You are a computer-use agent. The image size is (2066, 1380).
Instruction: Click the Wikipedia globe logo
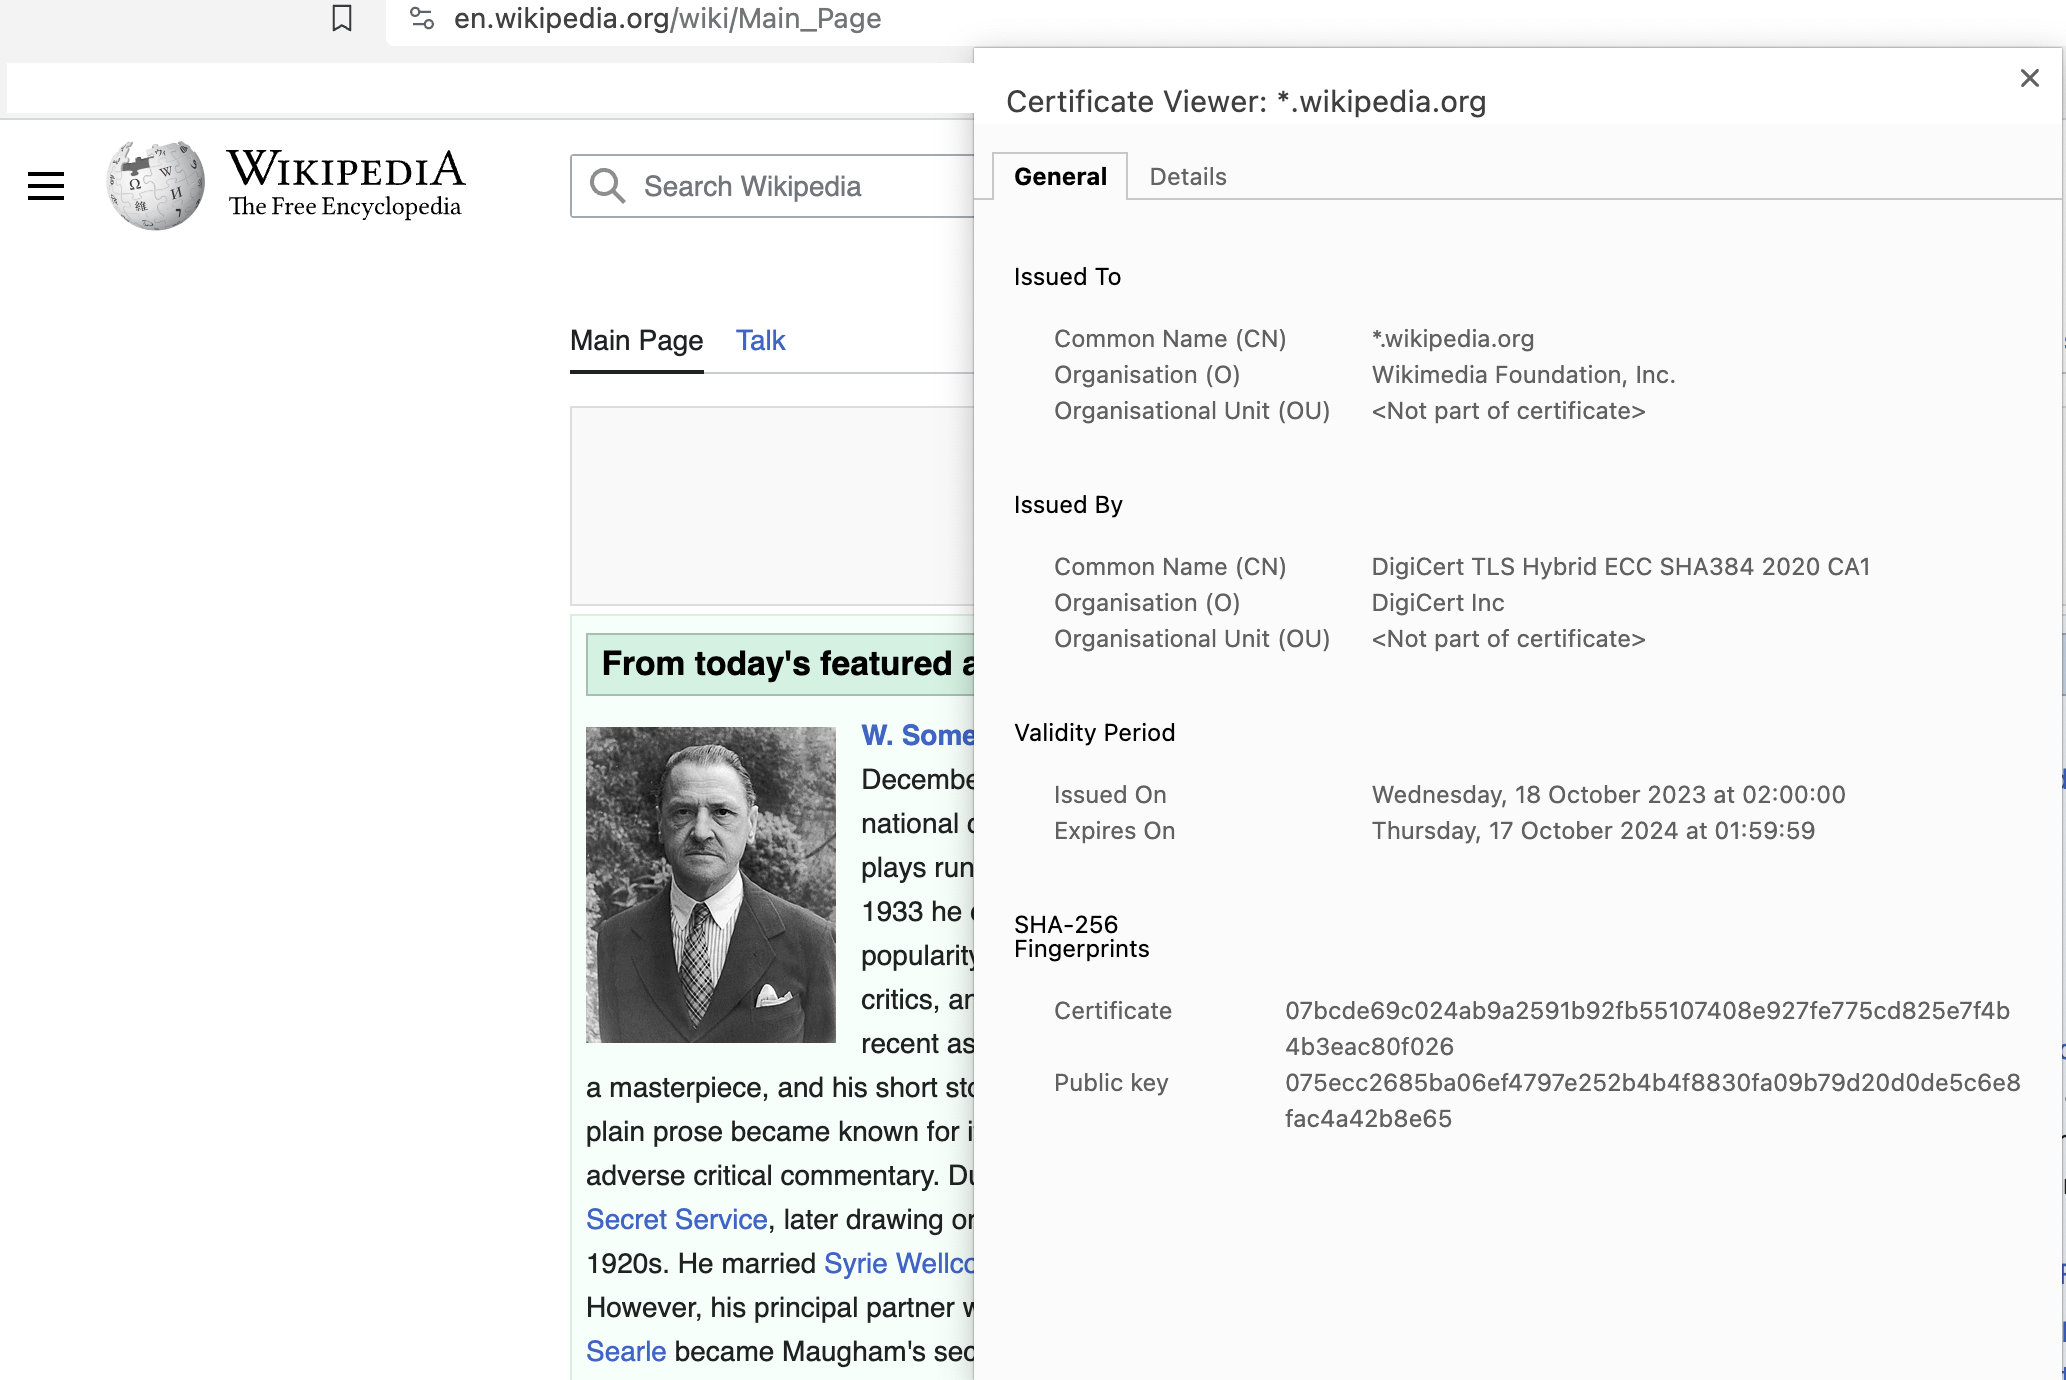click(x=156, y=185)
